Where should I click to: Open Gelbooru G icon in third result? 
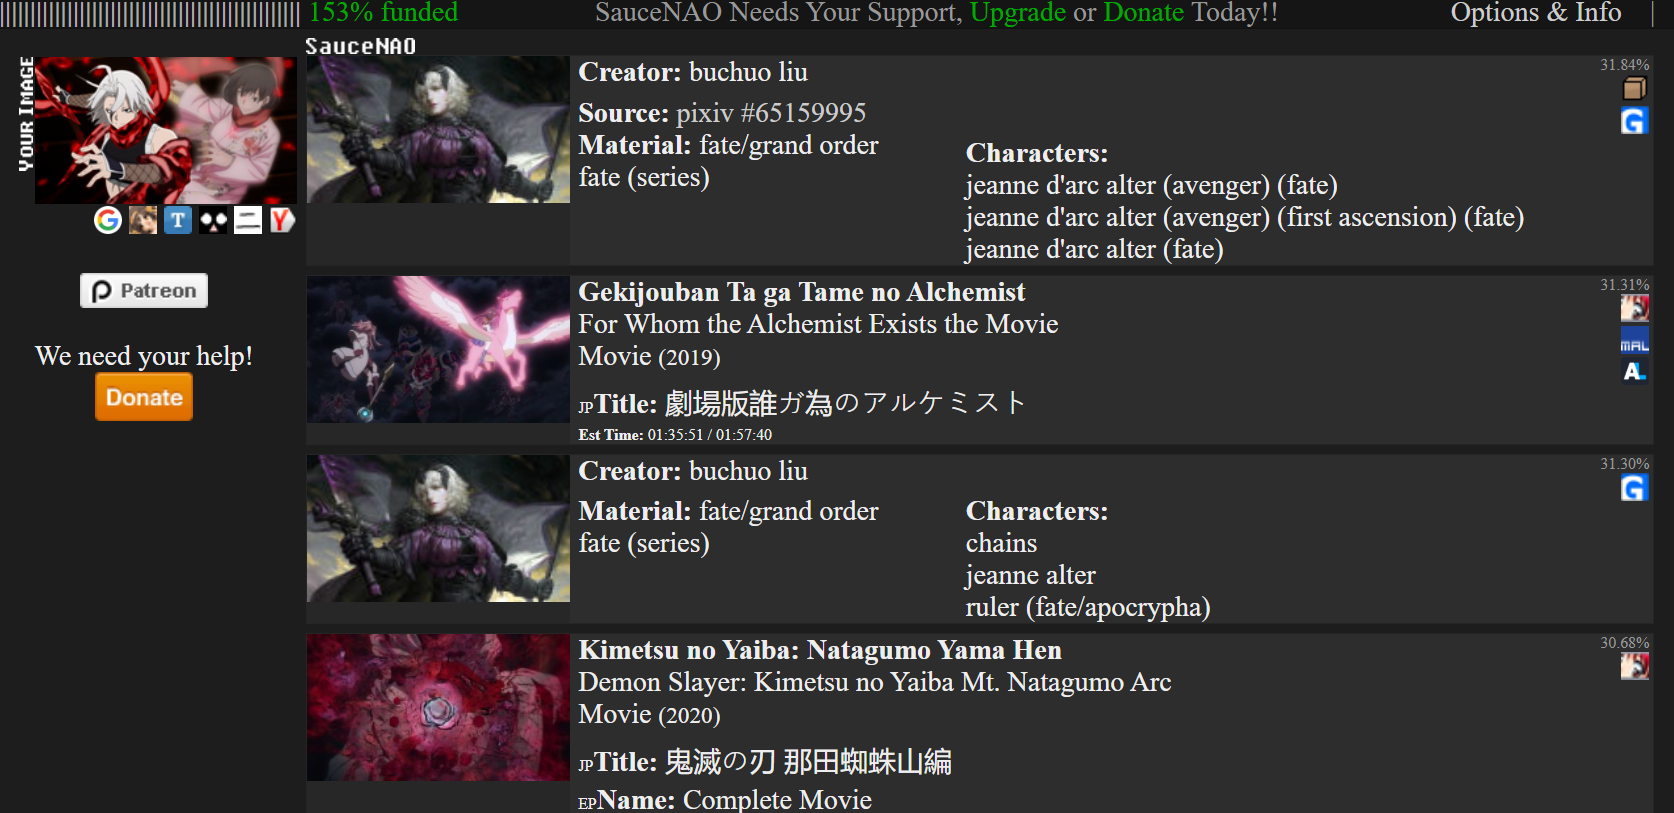pos(1634,488)
